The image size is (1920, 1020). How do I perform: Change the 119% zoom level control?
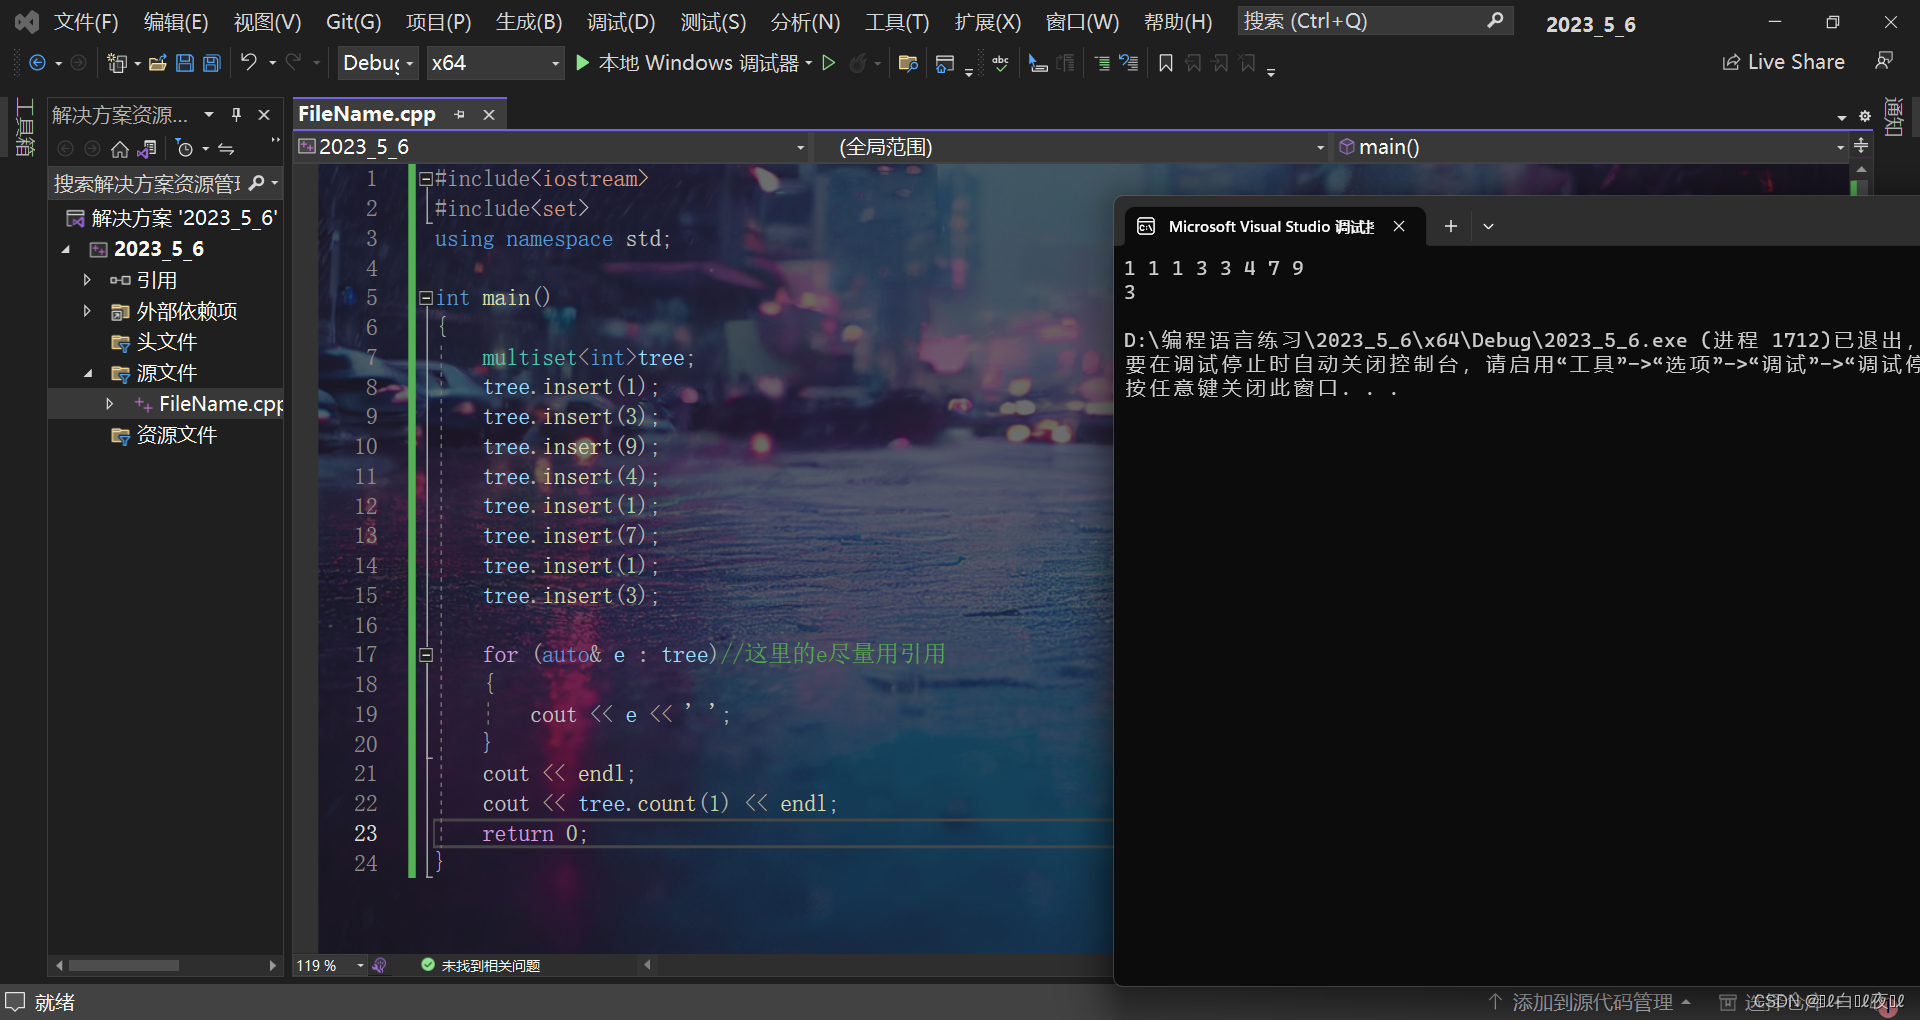[x=328, y=965]
